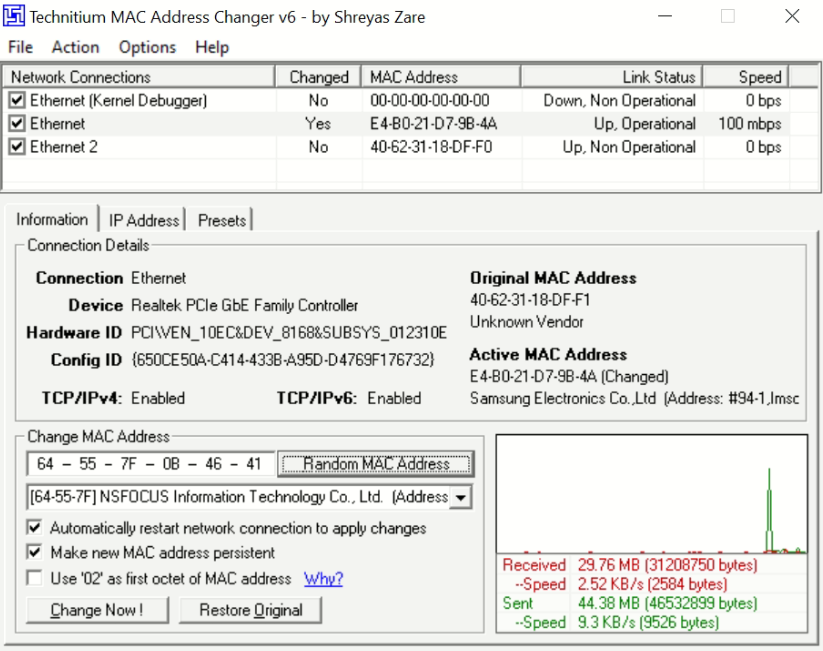Sort by the Network Connections column header
823x651 pixels.
(139, 77)
